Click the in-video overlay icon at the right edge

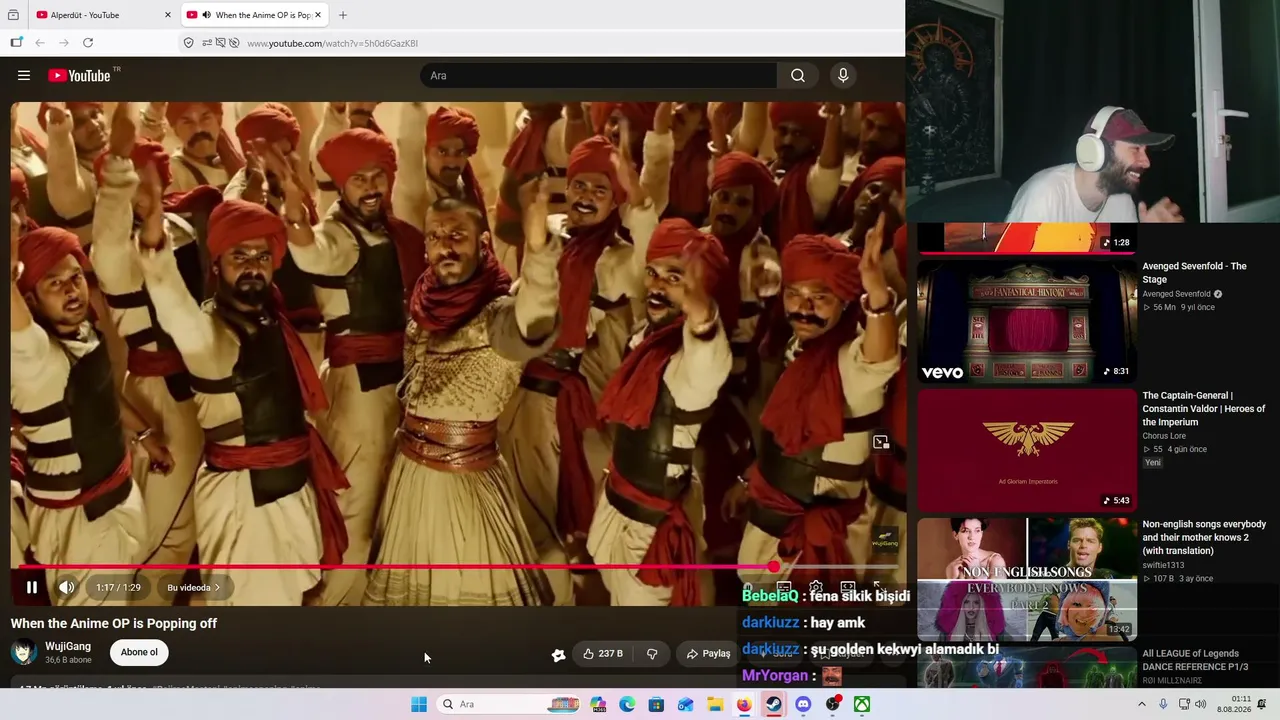pos(881,442)
